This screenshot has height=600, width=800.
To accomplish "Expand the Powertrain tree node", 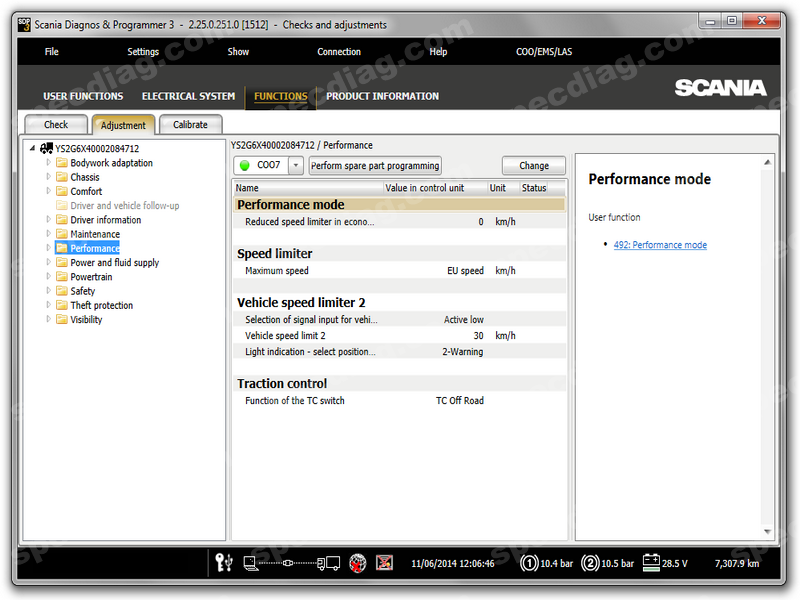I will click(48, 277).
